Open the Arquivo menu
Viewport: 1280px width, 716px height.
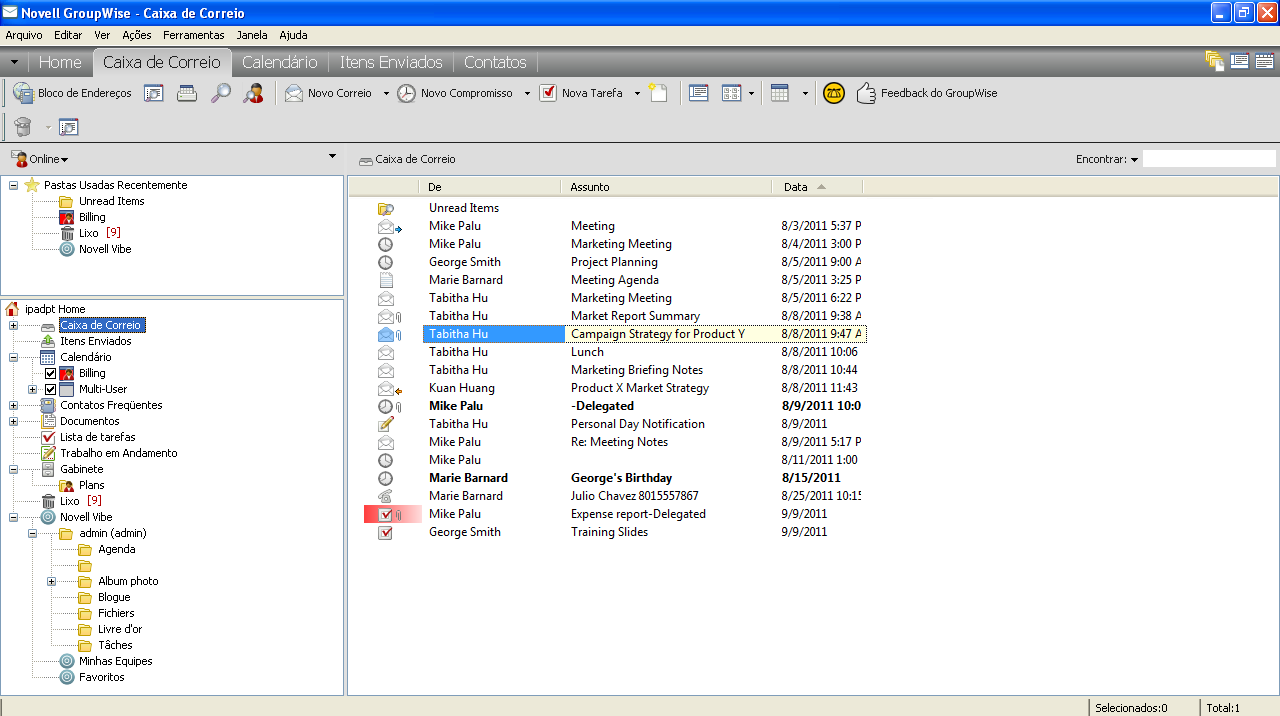coord(24,35)
